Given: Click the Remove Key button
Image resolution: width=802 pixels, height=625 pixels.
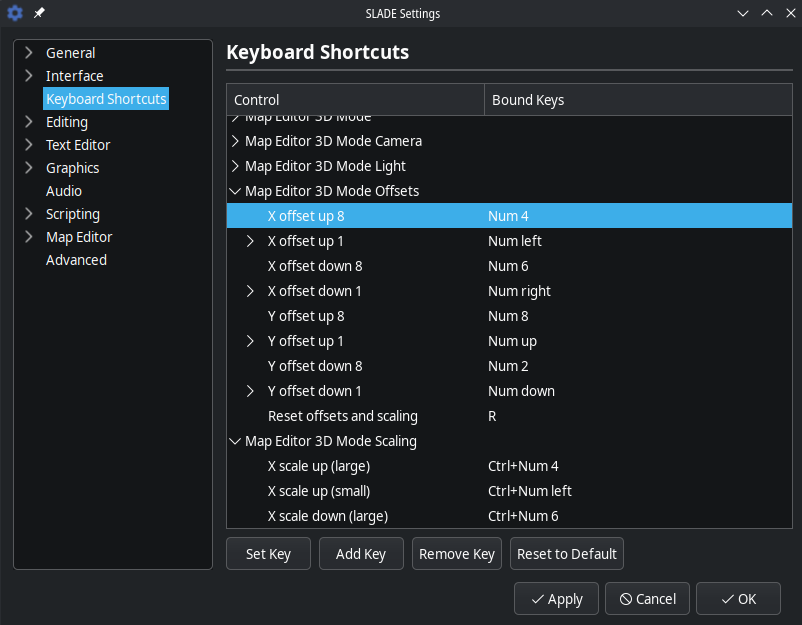Looking at the screenshot, I should pyautogui.click(x=457, y=553).
